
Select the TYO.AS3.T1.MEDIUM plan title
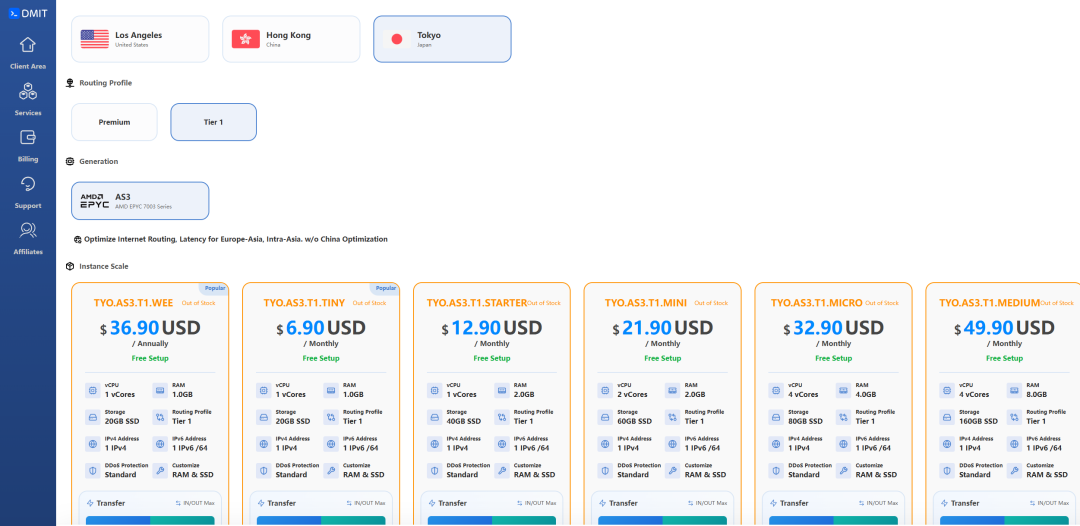[990, 302]
